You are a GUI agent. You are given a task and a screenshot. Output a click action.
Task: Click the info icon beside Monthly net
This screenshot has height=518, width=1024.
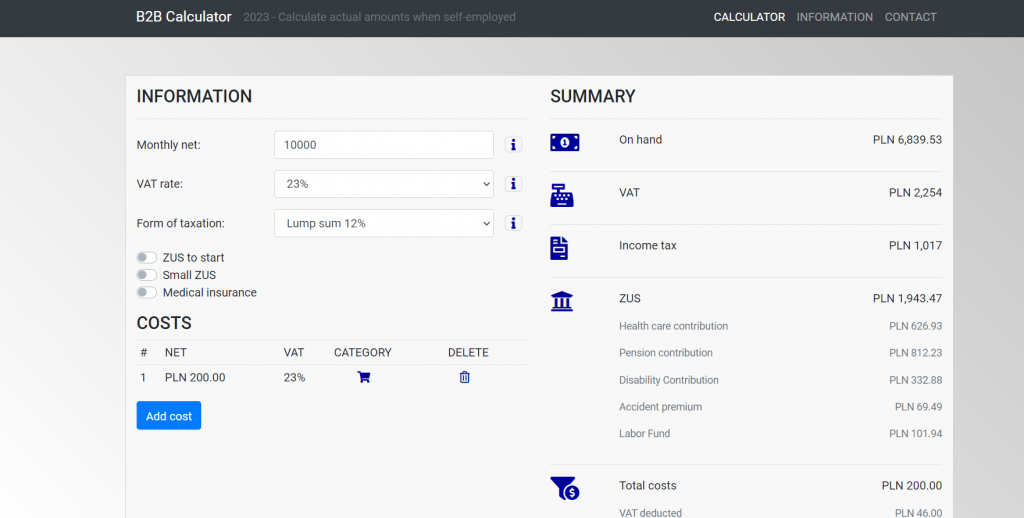[x=513, y=145]
